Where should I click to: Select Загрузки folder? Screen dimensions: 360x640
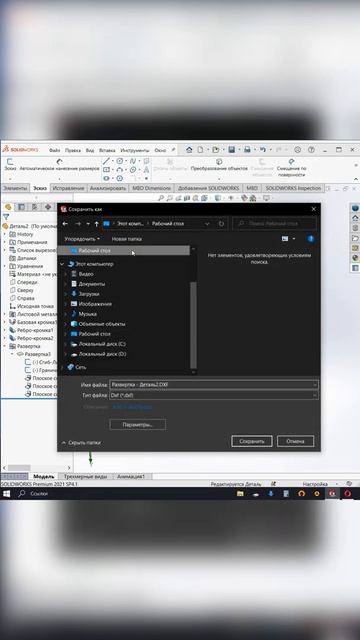85,294
